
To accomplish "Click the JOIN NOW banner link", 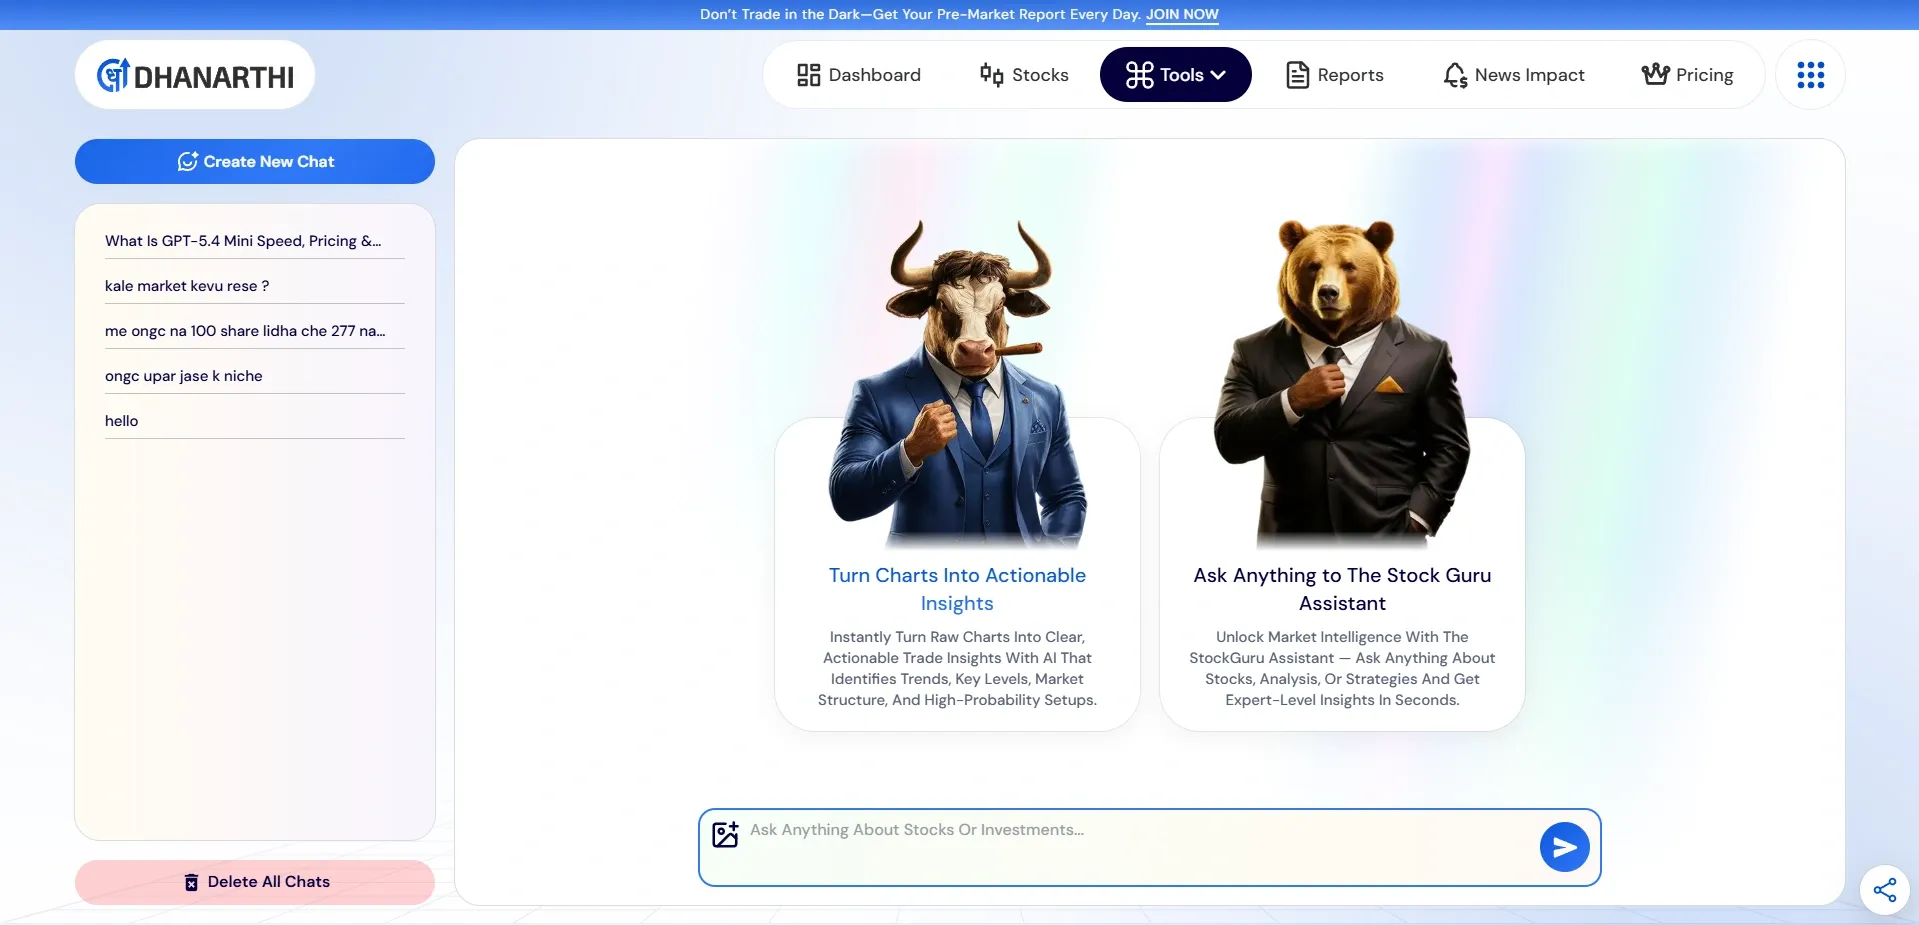I will pyautogui.click(x=1182, y=15).
